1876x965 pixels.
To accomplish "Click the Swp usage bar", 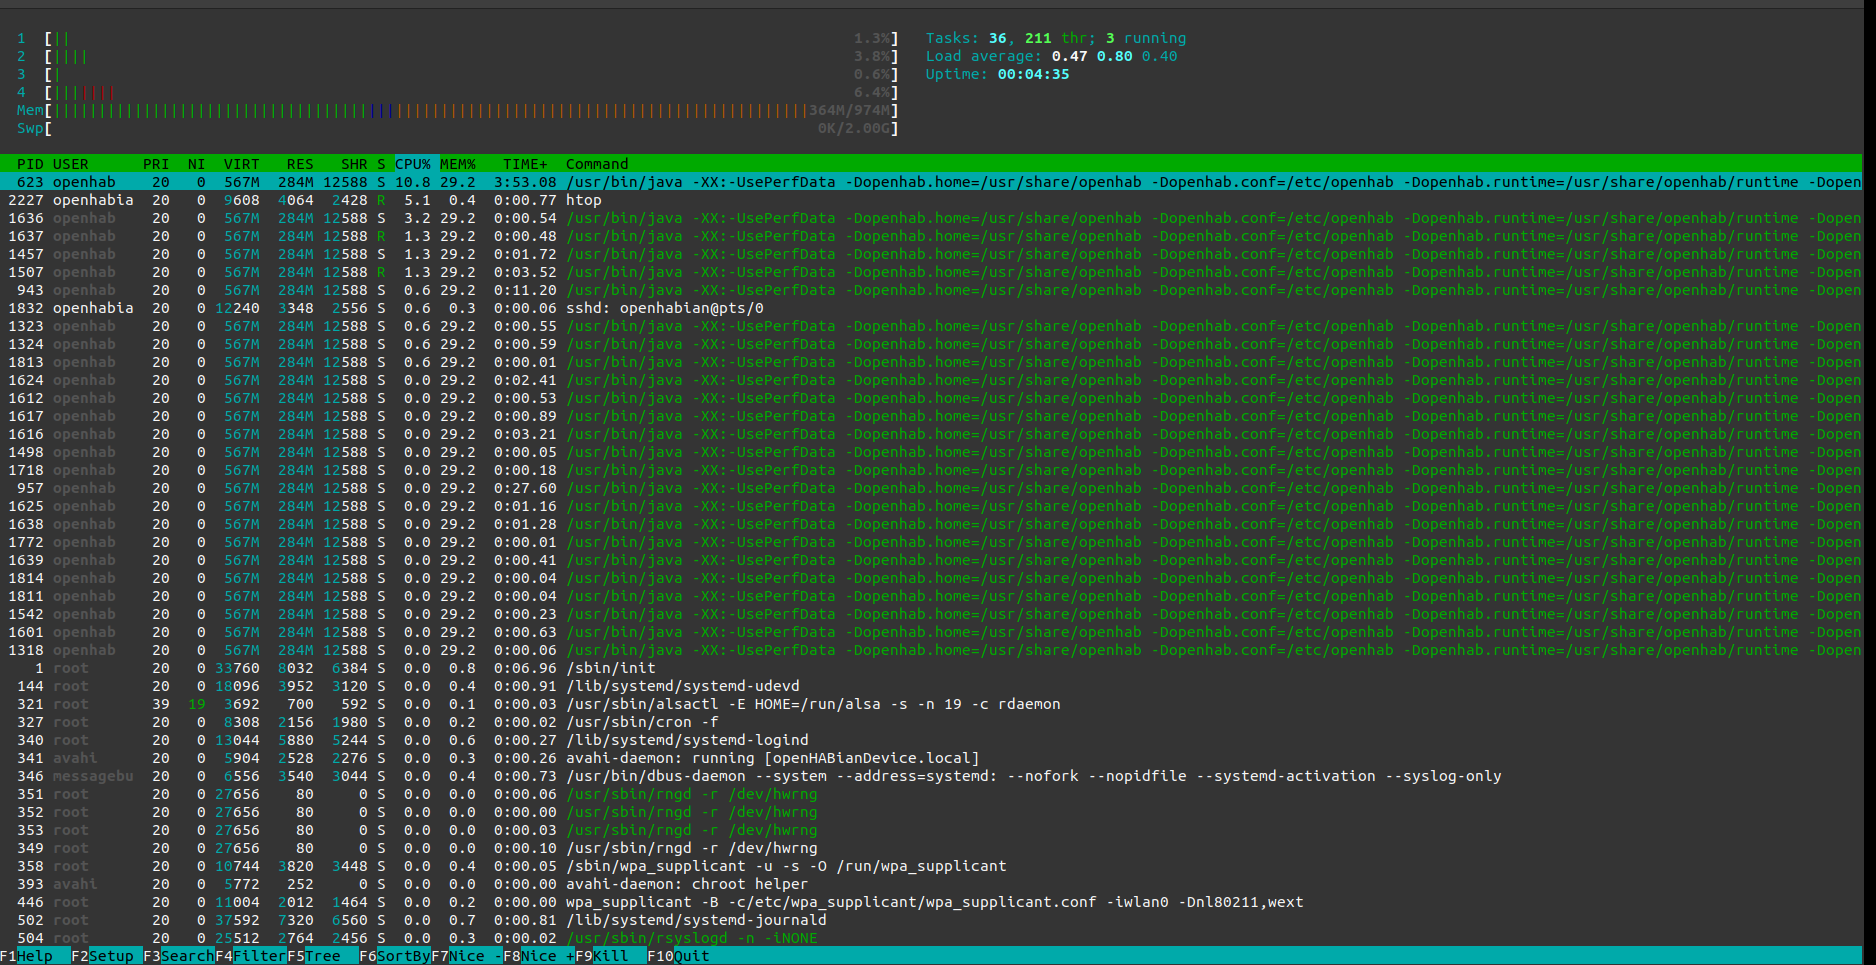I will [x=457, y=128].
